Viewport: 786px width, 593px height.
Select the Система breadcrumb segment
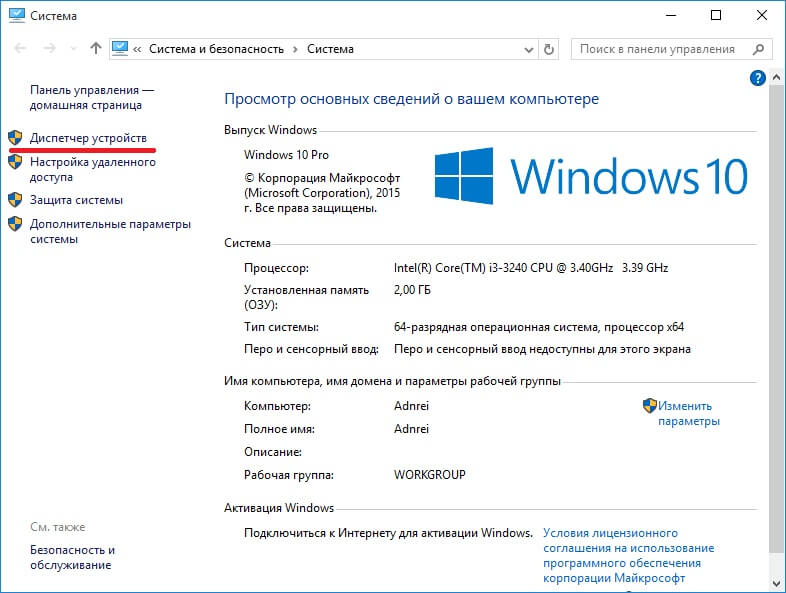tap(330, 49)
